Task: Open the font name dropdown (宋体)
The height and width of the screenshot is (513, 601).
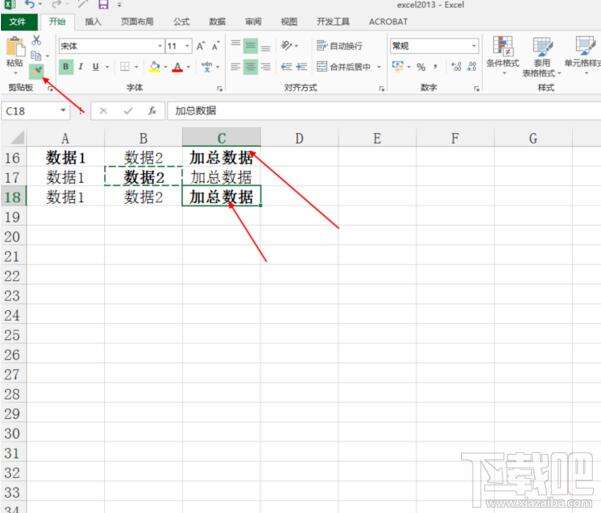Action: (159, 46)
